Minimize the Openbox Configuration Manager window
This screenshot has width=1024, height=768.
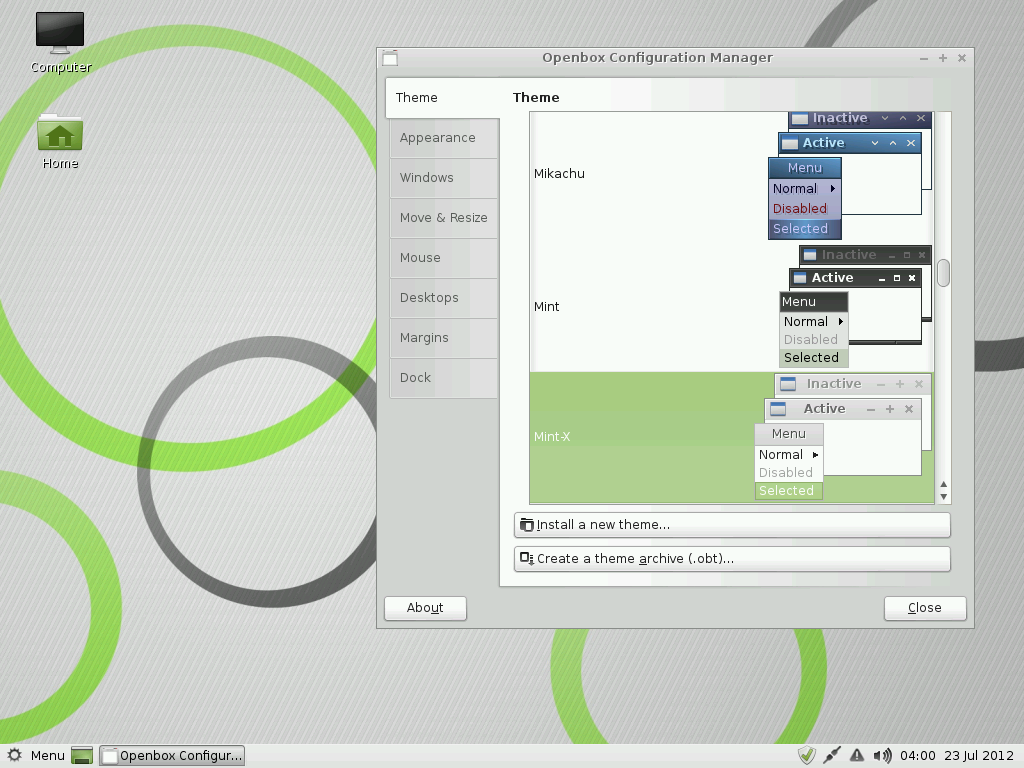click(923, 59)
